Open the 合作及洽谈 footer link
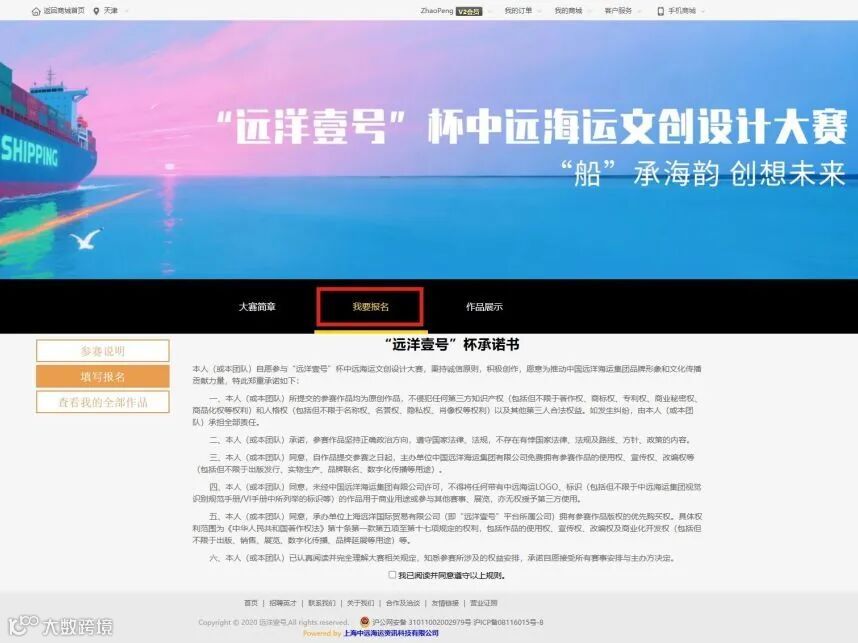The image size is (858, 643). [403, 603]
